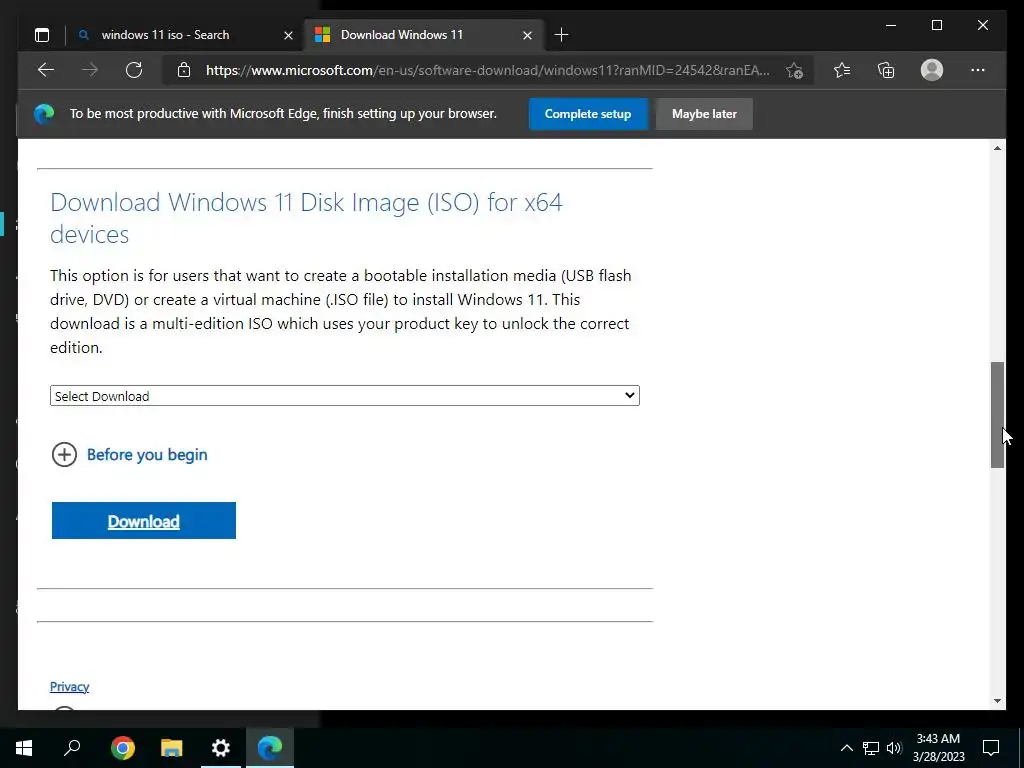Open the Windows Start menu

pyautogui.click(x=24, y=748)
